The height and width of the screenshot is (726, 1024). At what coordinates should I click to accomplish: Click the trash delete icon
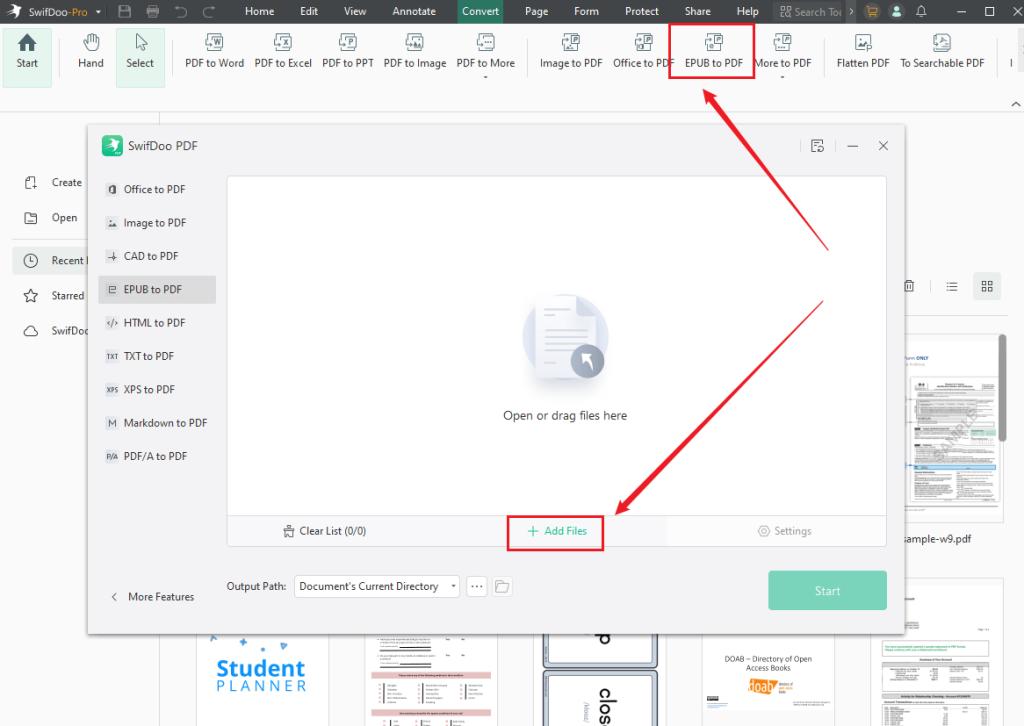908,286
